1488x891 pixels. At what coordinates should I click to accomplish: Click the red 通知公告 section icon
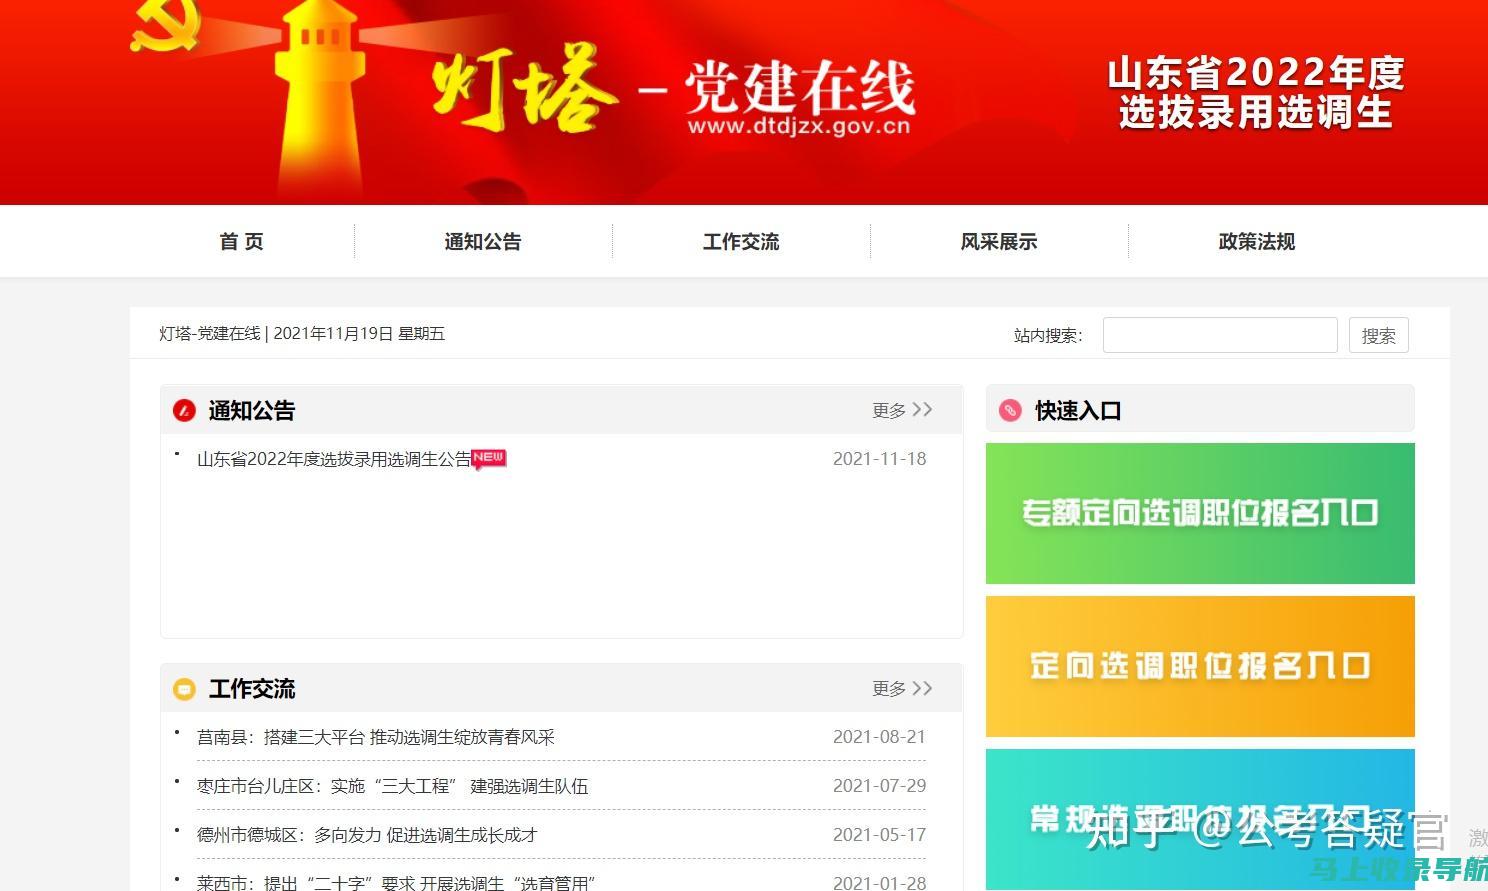click(184, 411)
